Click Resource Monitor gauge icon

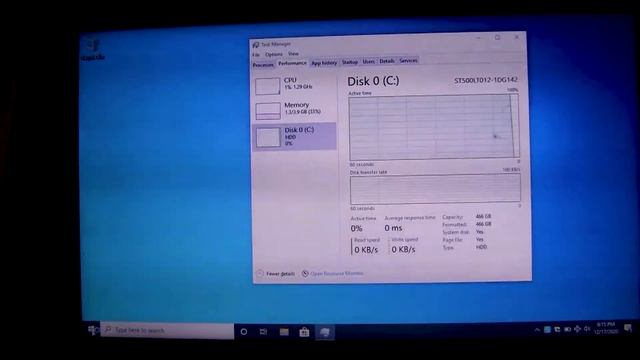pos(305,273)
